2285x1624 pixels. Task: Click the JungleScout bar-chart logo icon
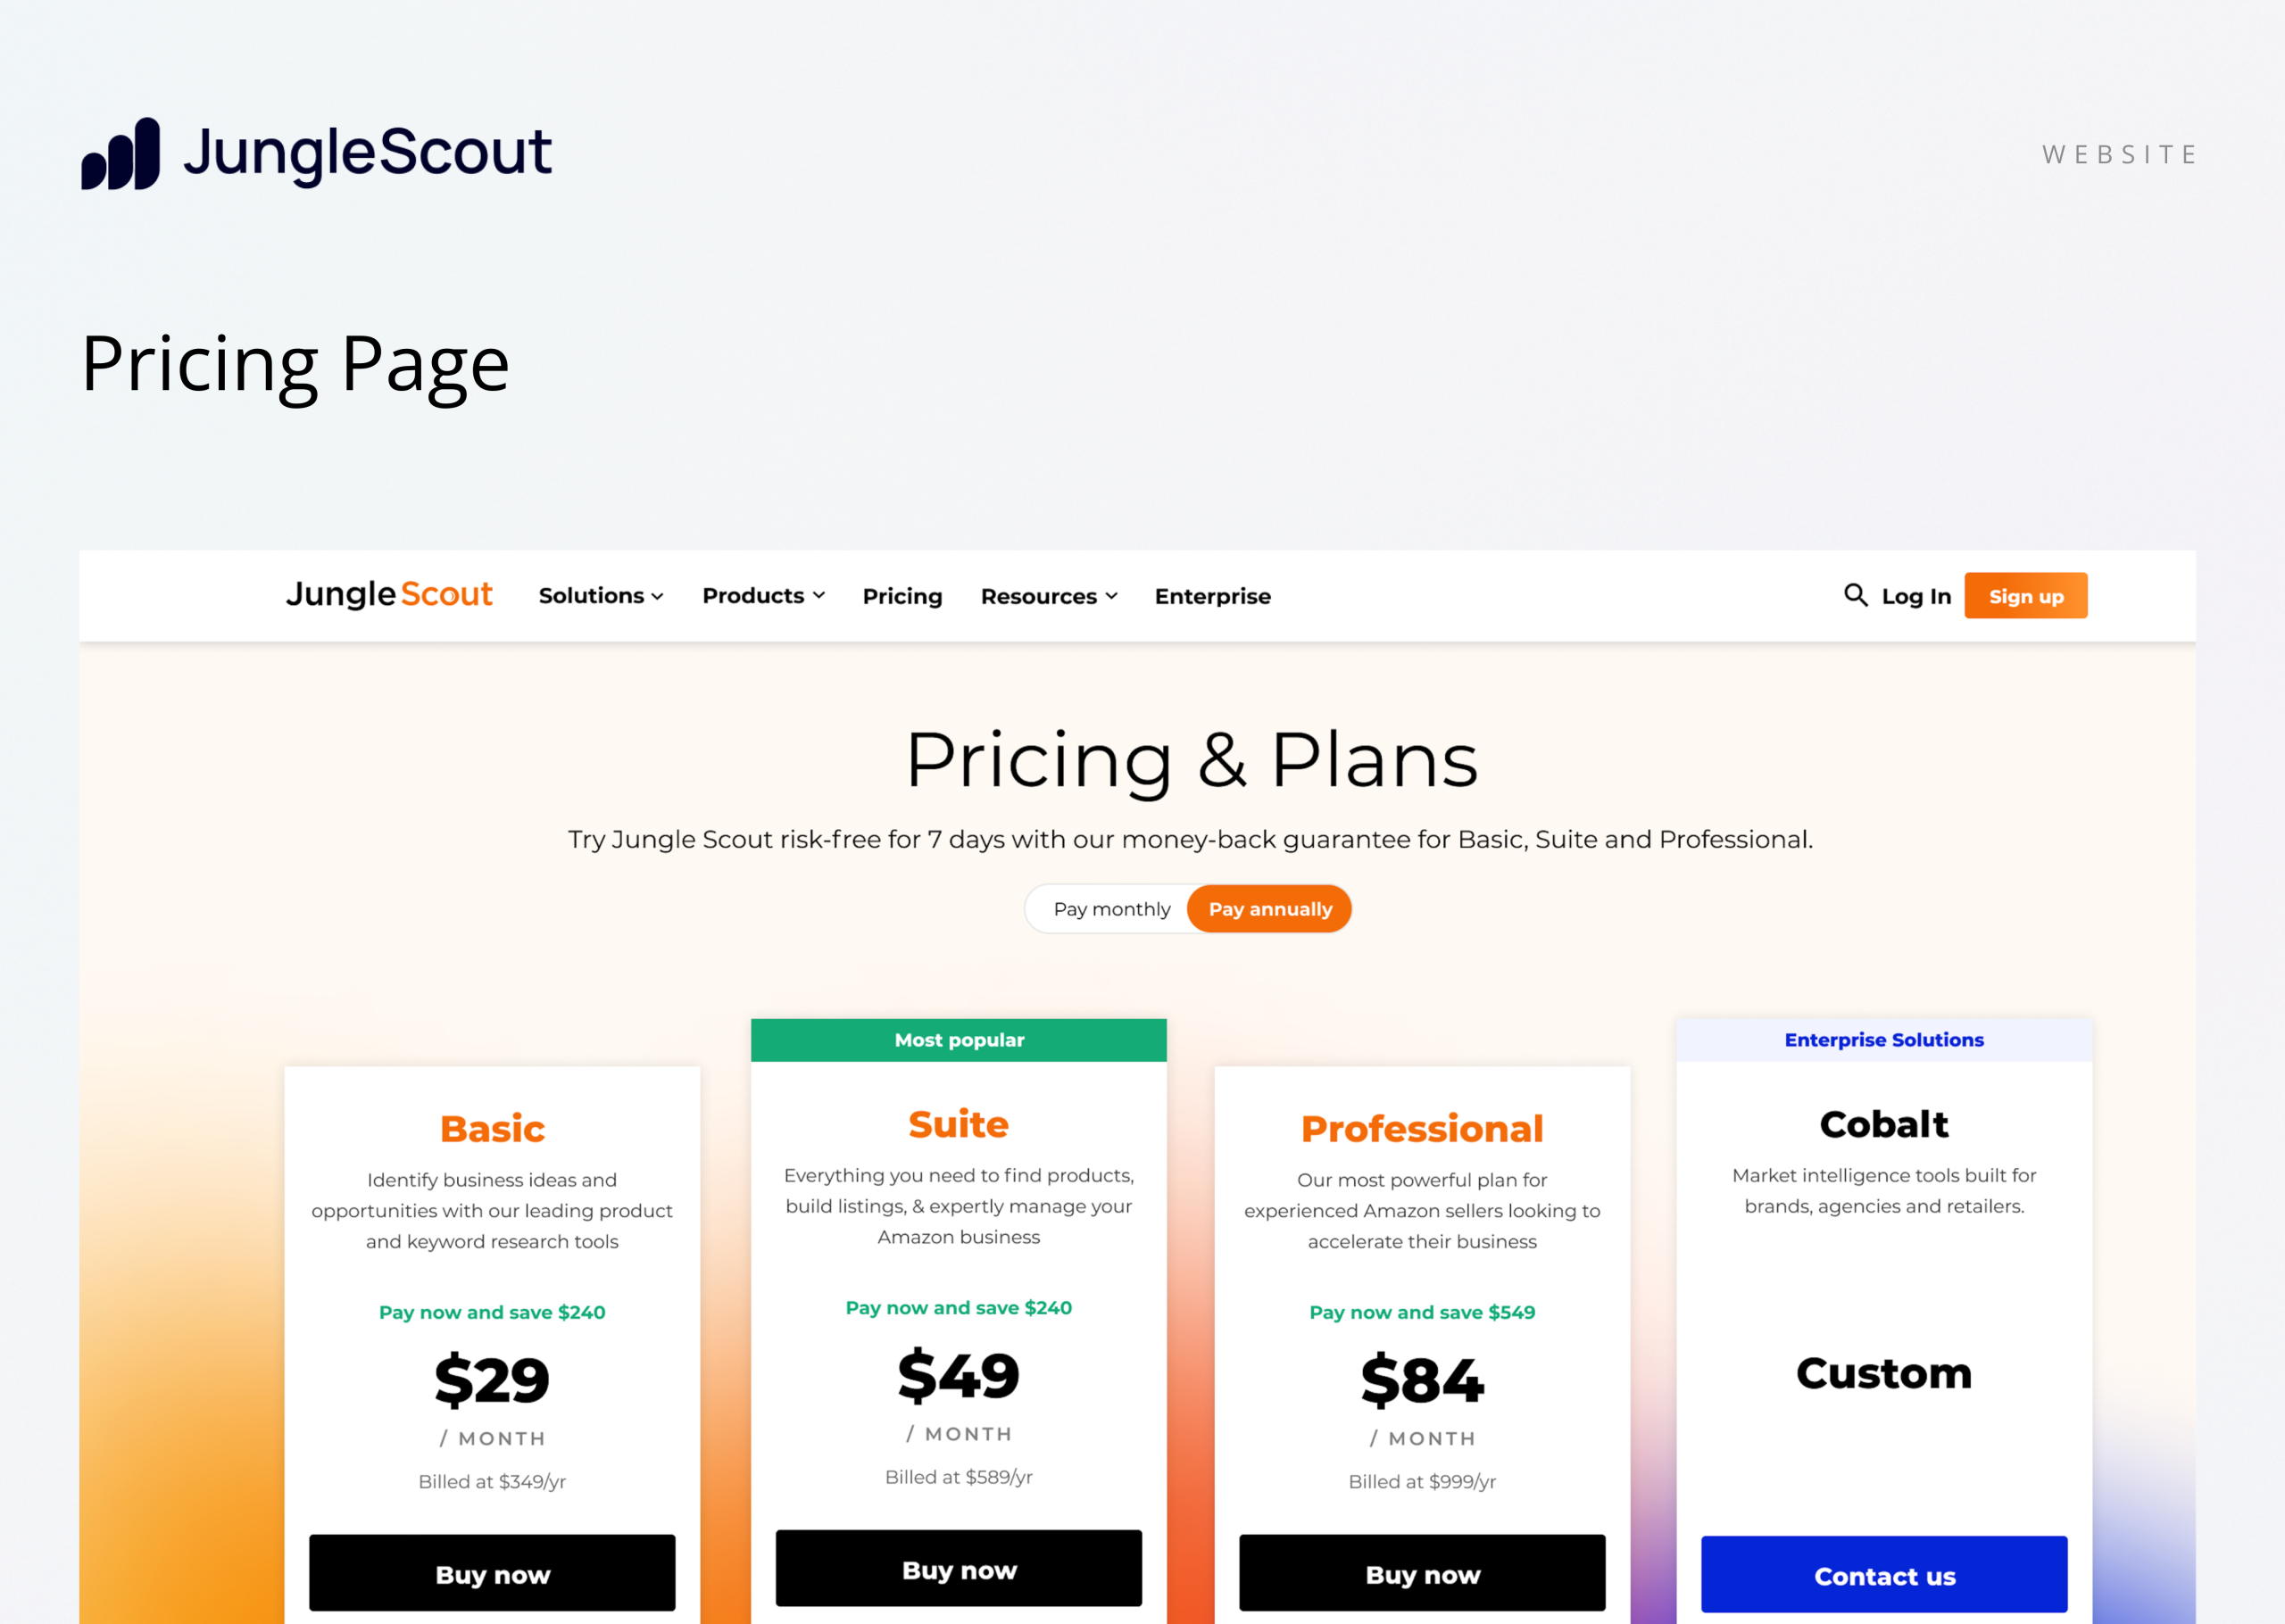pyautogui.click(x=121, y=154)
